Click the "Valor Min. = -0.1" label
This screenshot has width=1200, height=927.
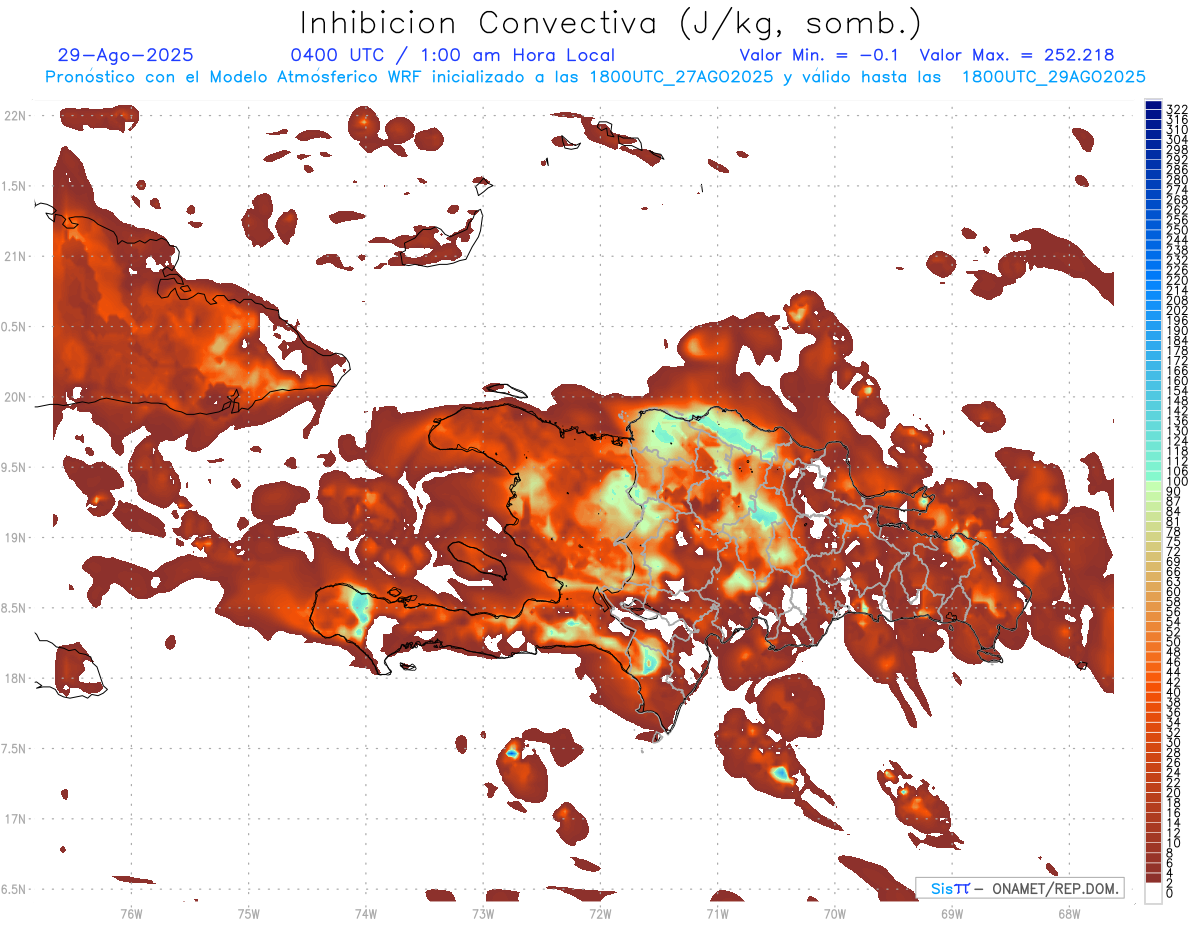pyautogui.click(x=819, y=55)
